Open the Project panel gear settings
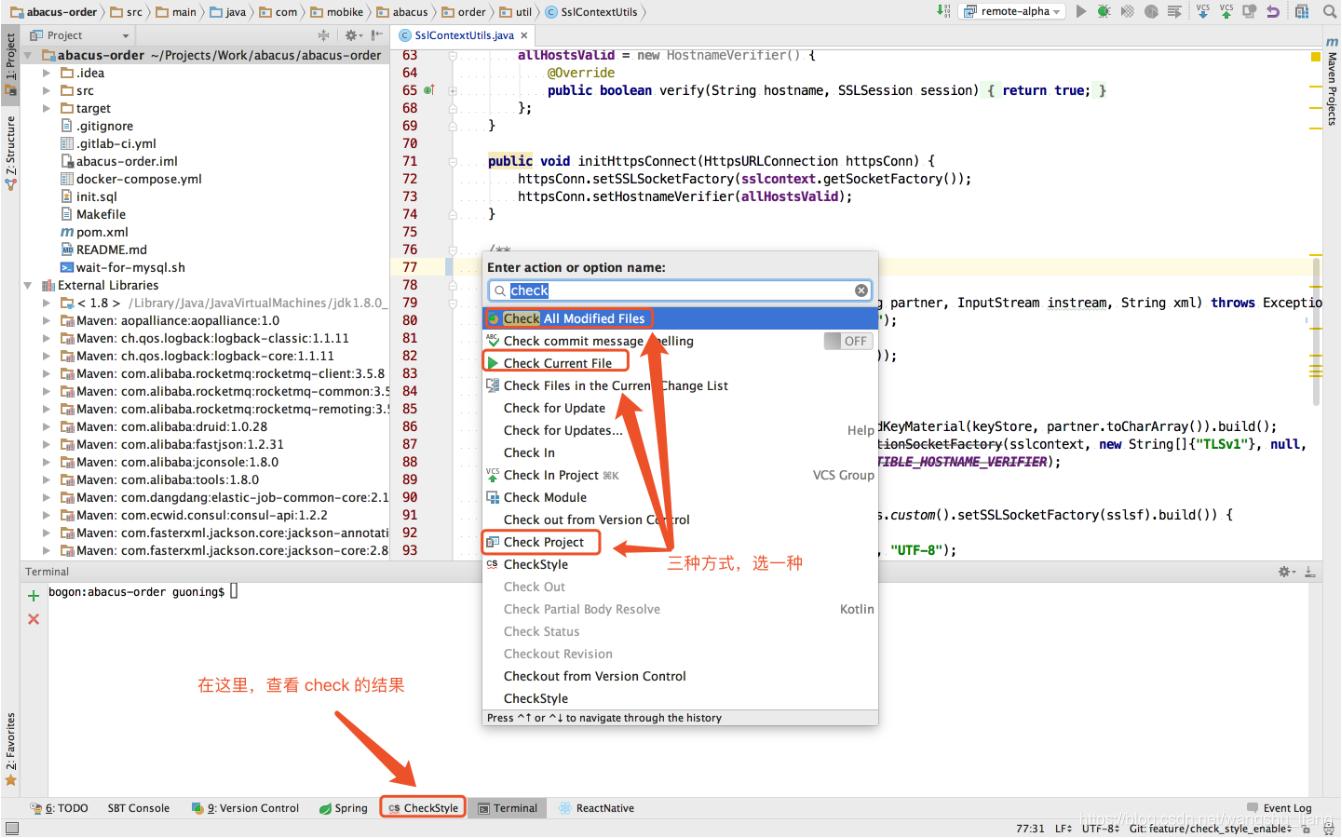1342x838 pixels. 353,35
